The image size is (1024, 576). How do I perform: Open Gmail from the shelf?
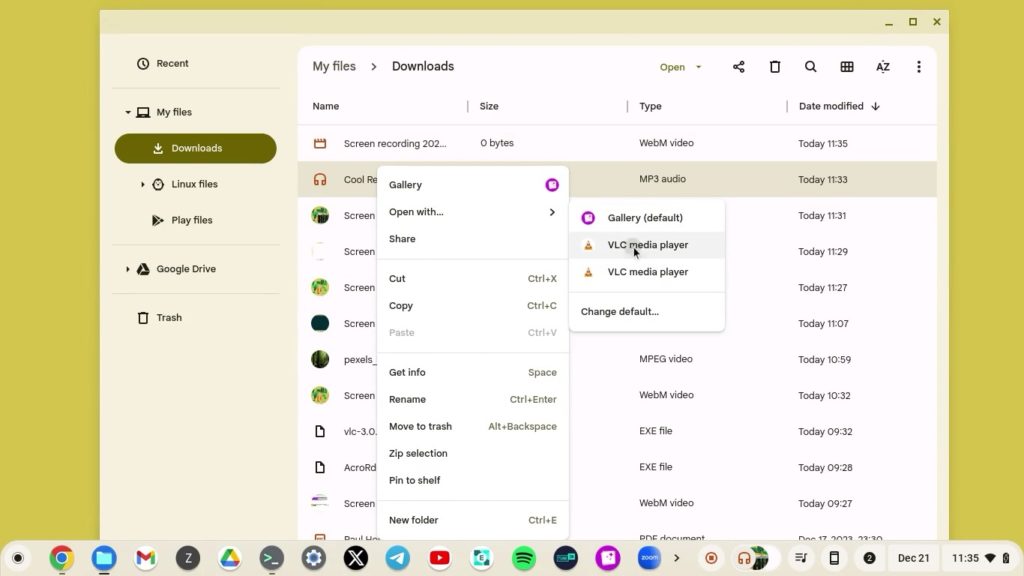[x=146, y=558]
